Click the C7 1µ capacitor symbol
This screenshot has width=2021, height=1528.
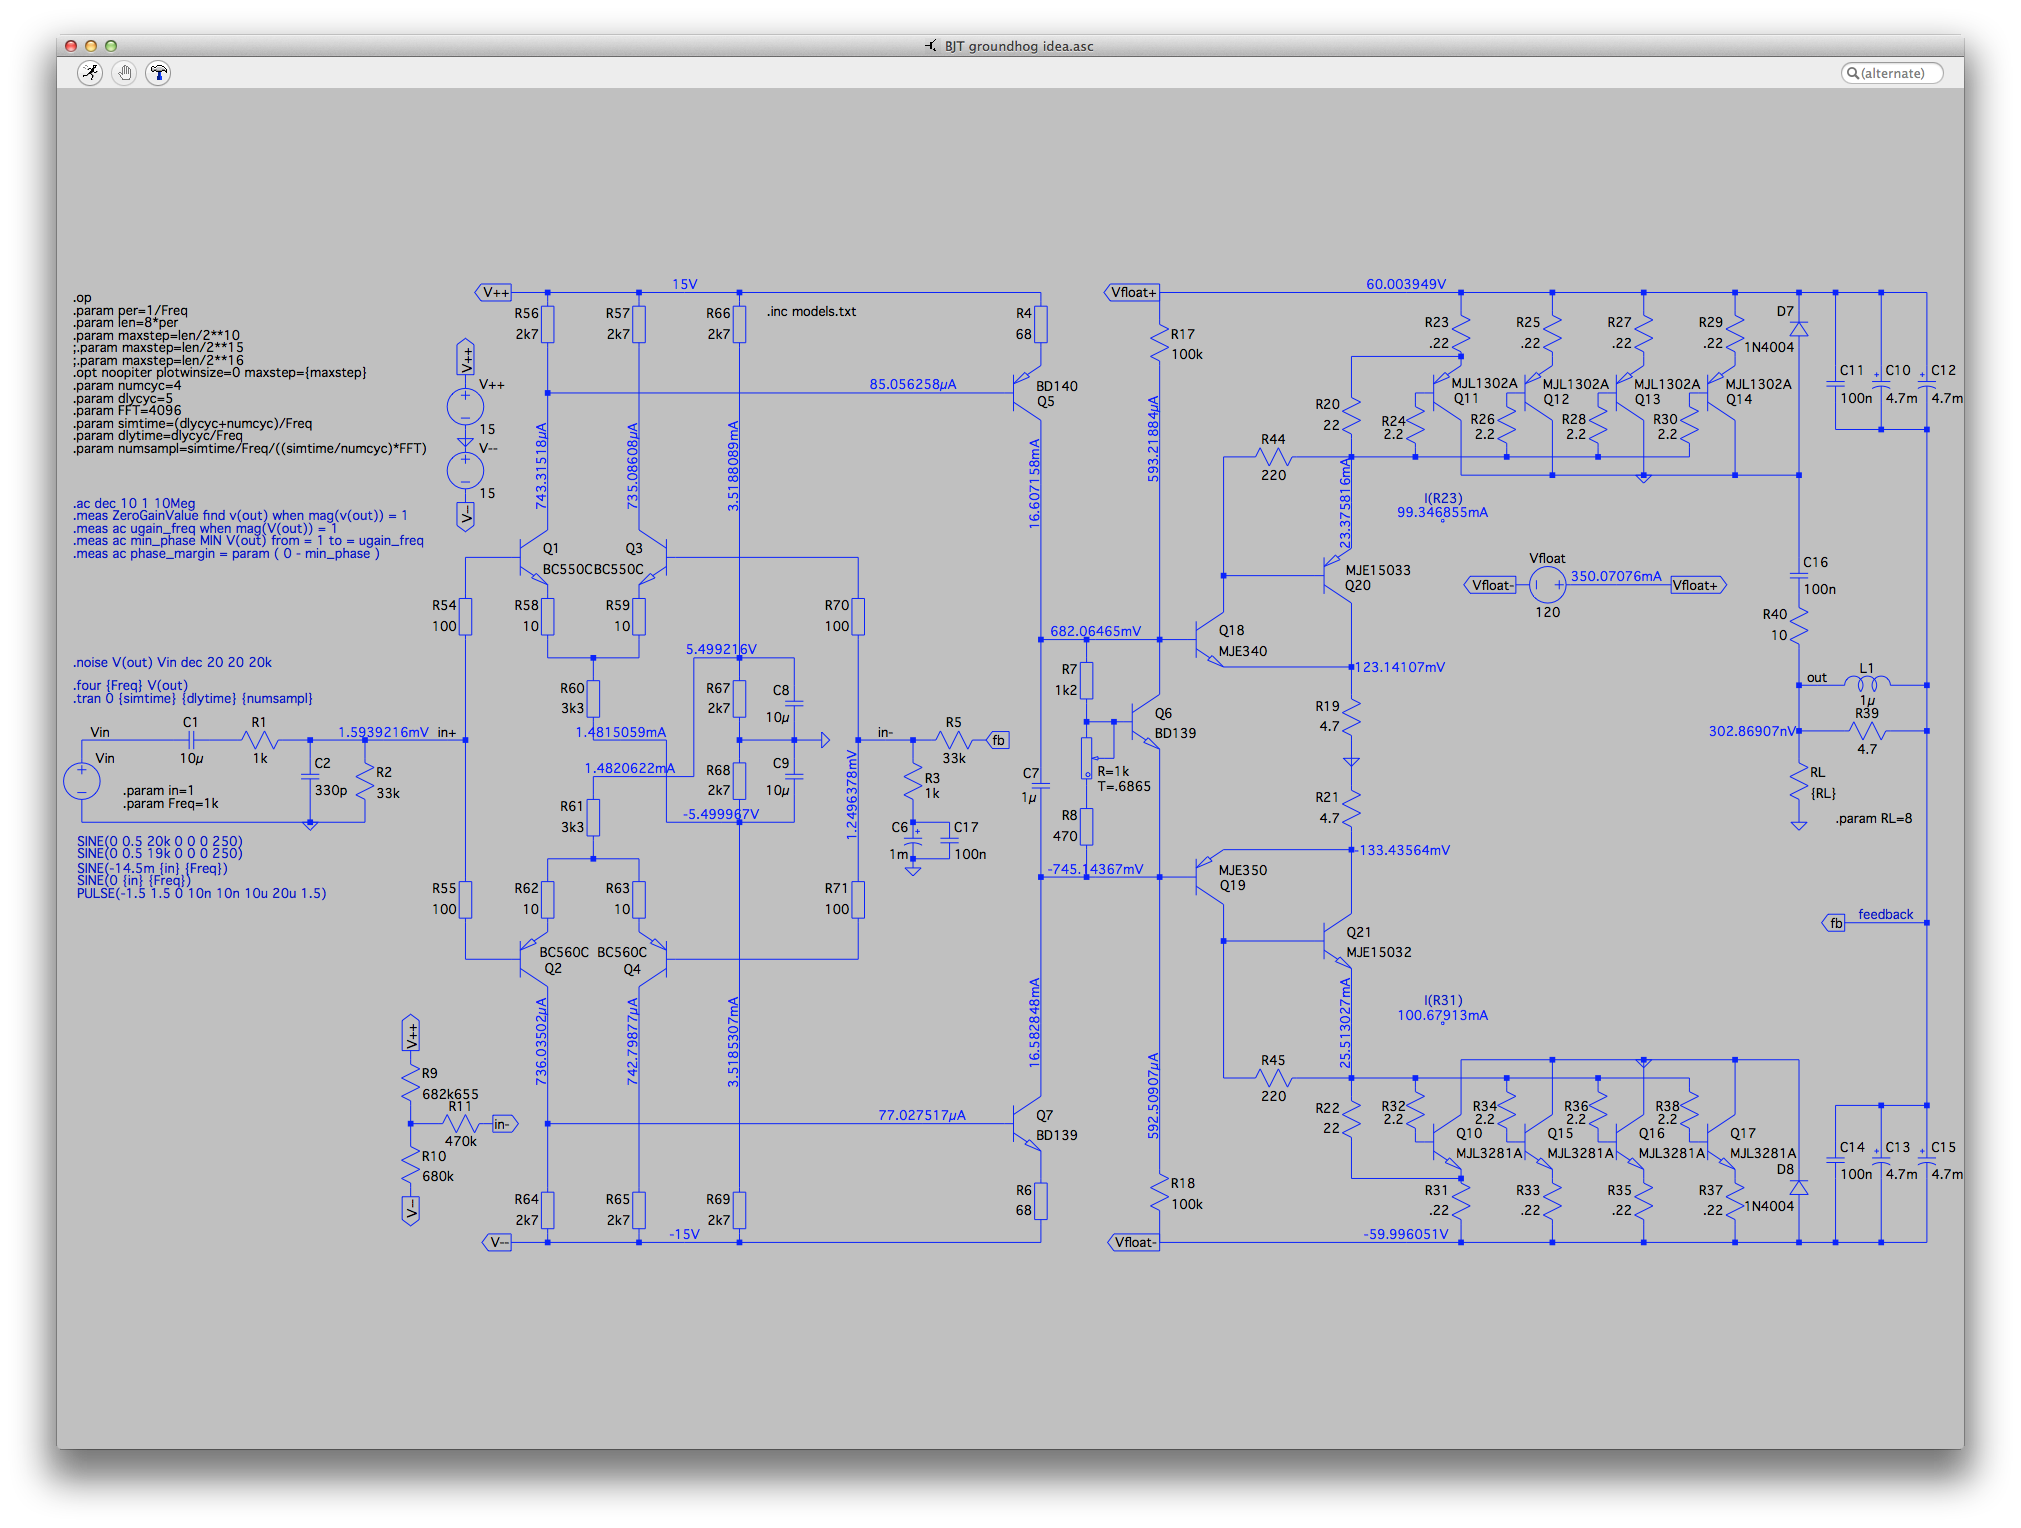pyautogui.click(x=1040, y=786)
